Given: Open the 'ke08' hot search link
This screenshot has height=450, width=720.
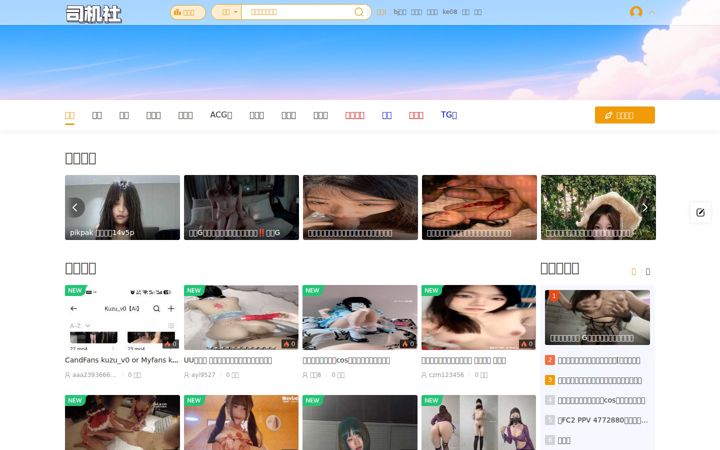Looking at the screenshot, I should click(x=450, y=12).
